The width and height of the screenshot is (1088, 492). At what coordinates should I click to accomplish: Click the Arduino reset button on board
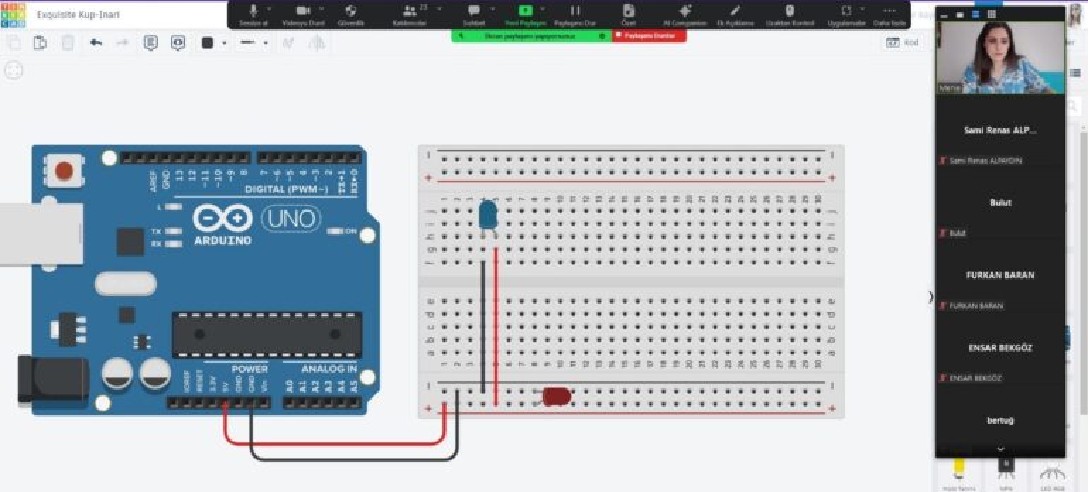[64, 171]
